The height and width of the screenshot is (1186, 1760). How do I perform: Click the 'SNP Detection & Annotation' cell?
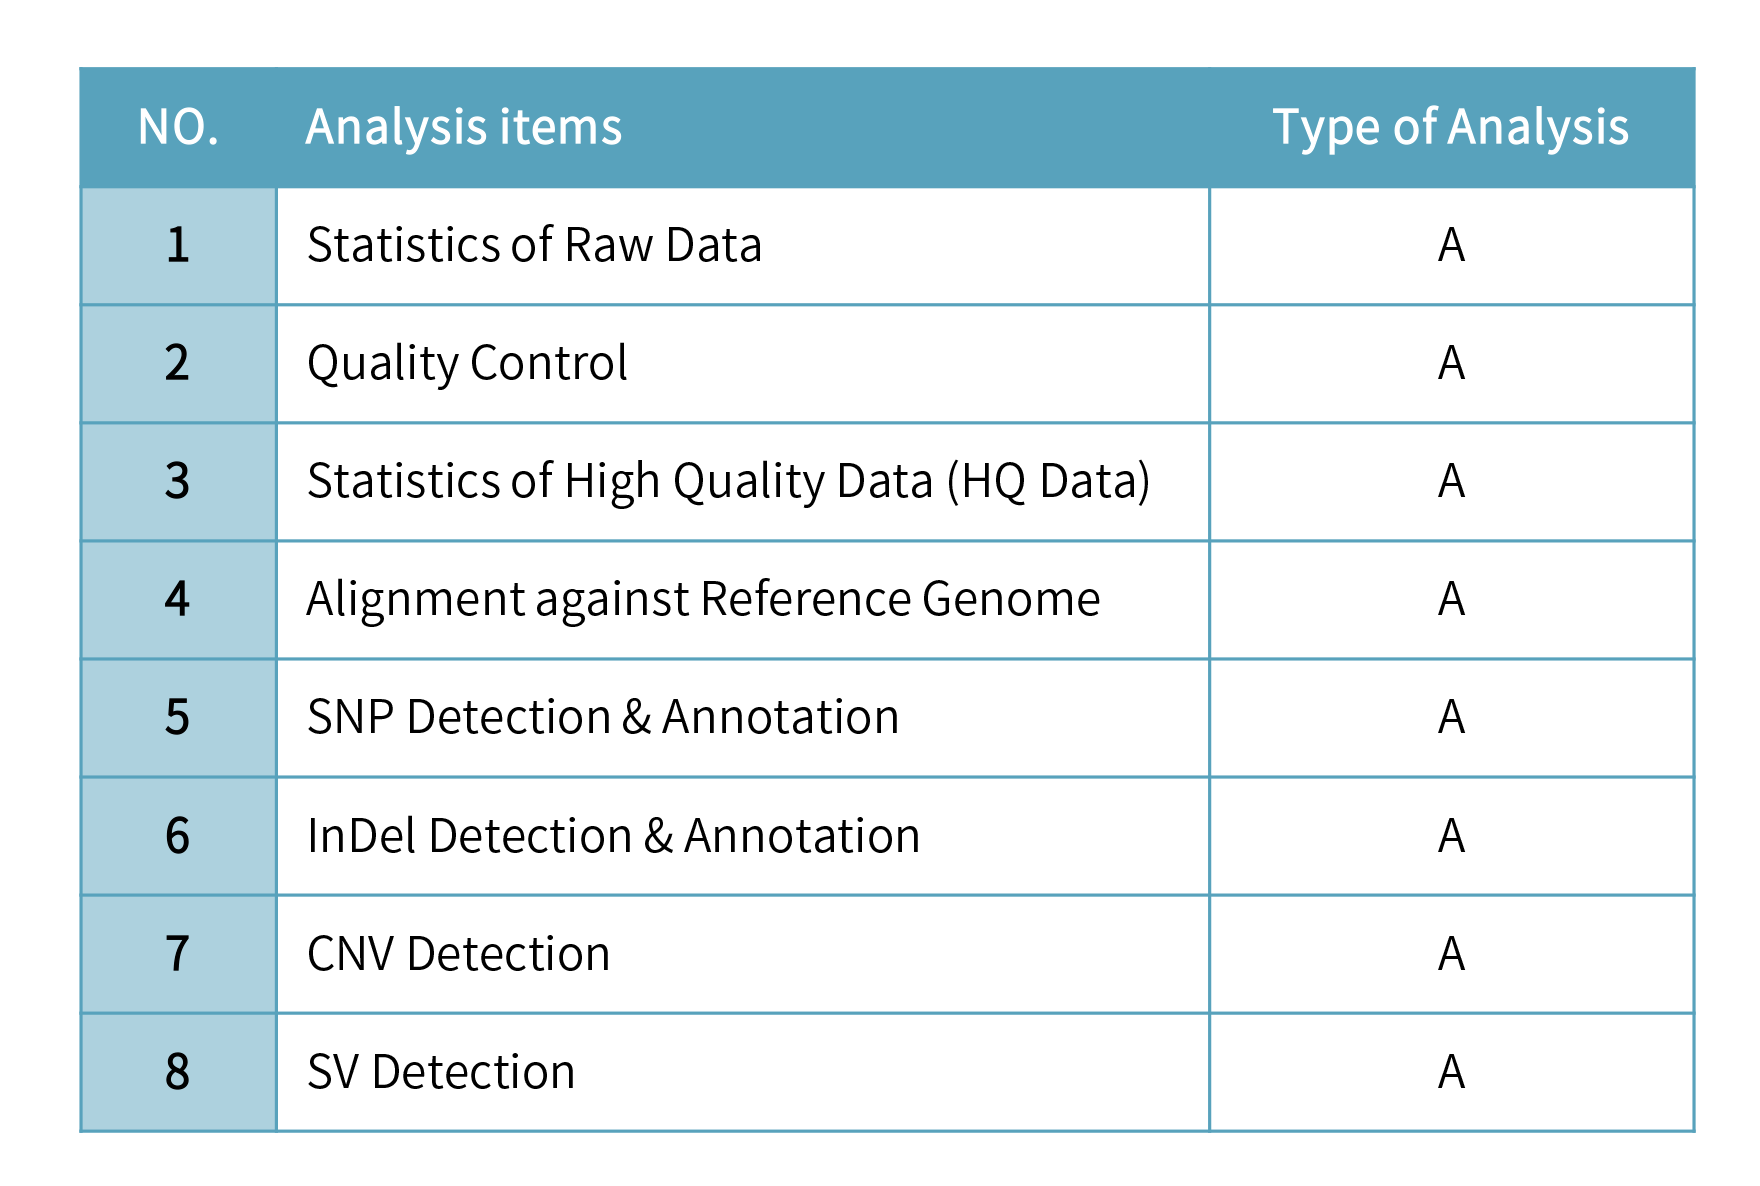603,718
